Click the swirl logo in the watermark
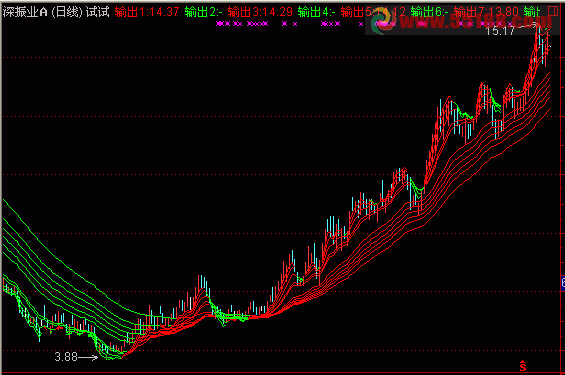565x375 pixels. pos(382,21)
